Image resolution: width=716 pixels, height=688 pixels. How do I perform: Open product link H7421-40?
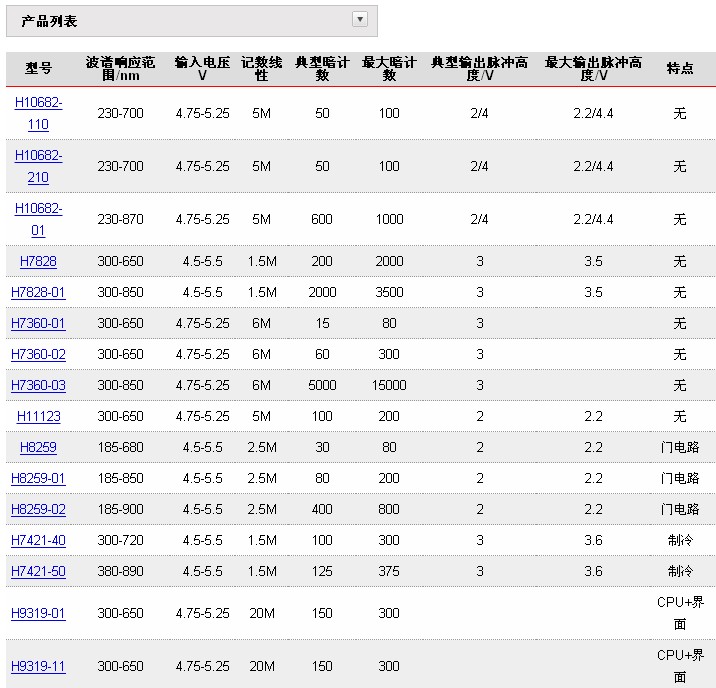pyautogui.click(x=38, y=541)
